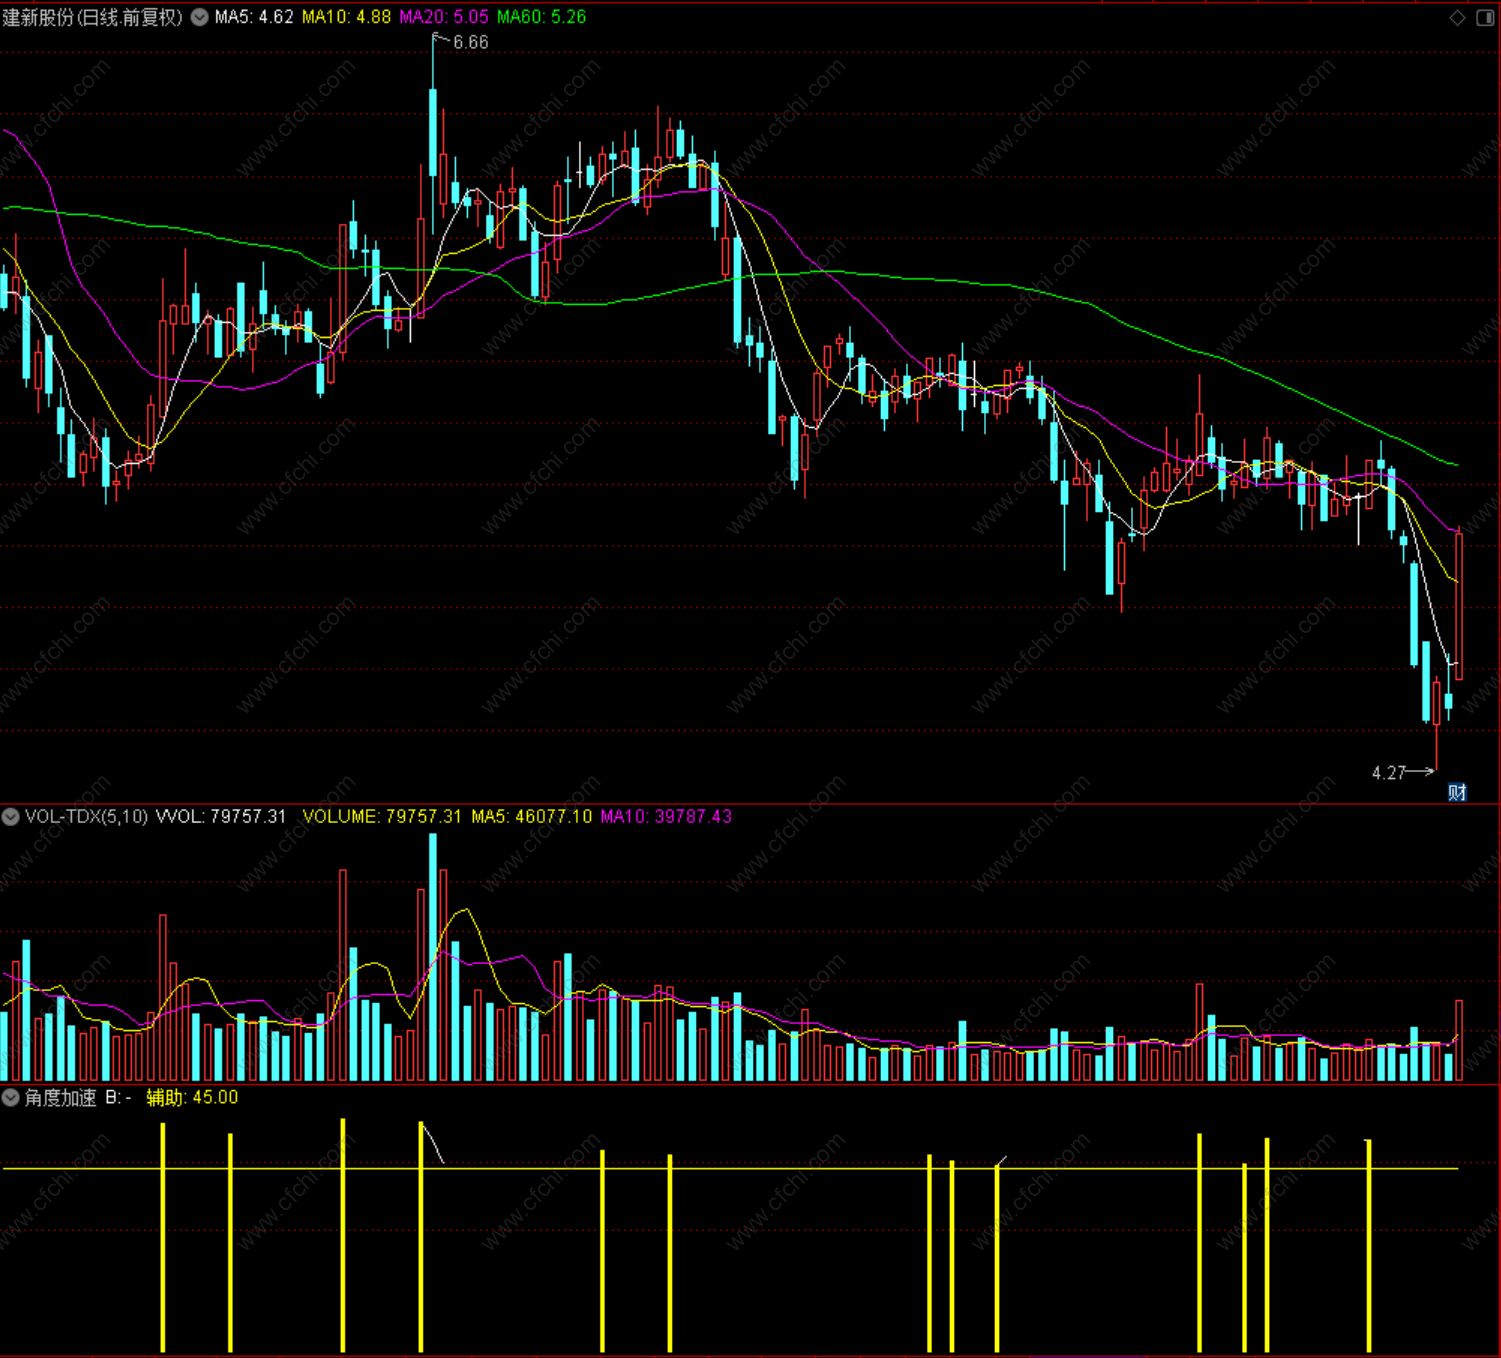Click the 辅助: 45.00 value label
Image resolution: width=1501 pixels, height=1358 pixels.
click(x=192, y=1098)
